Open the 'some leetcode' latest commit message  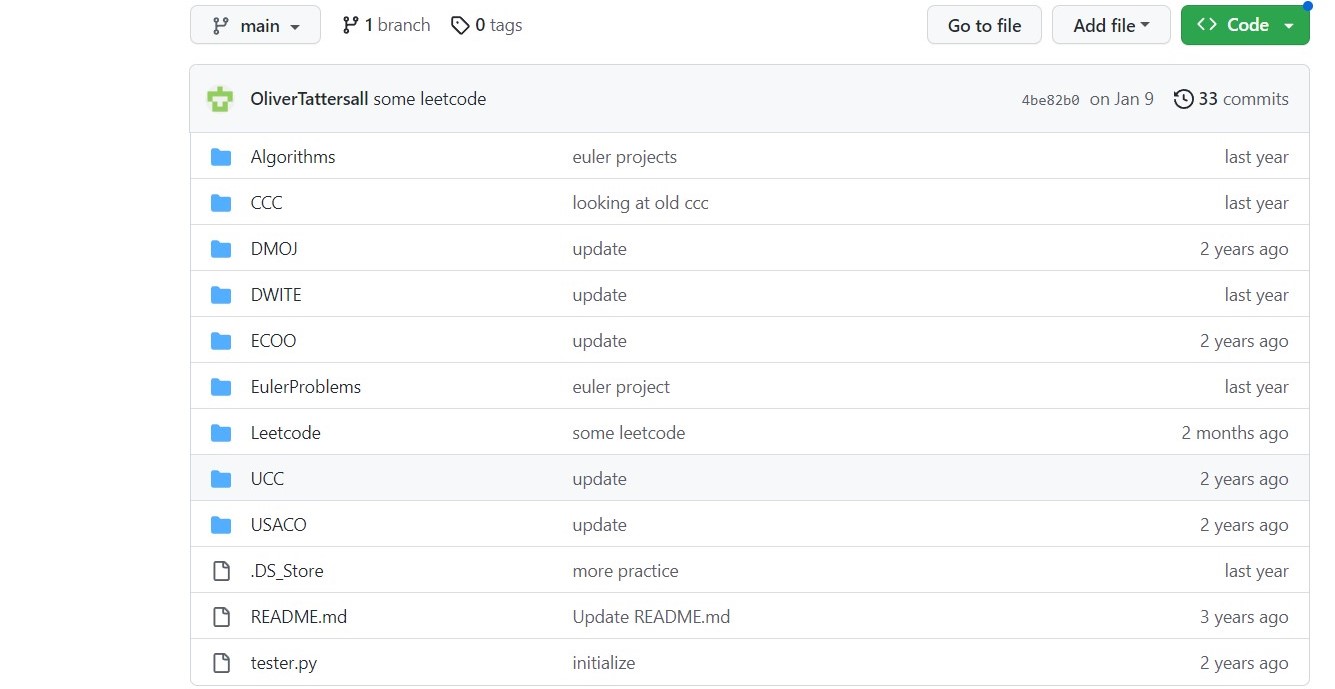430,99
